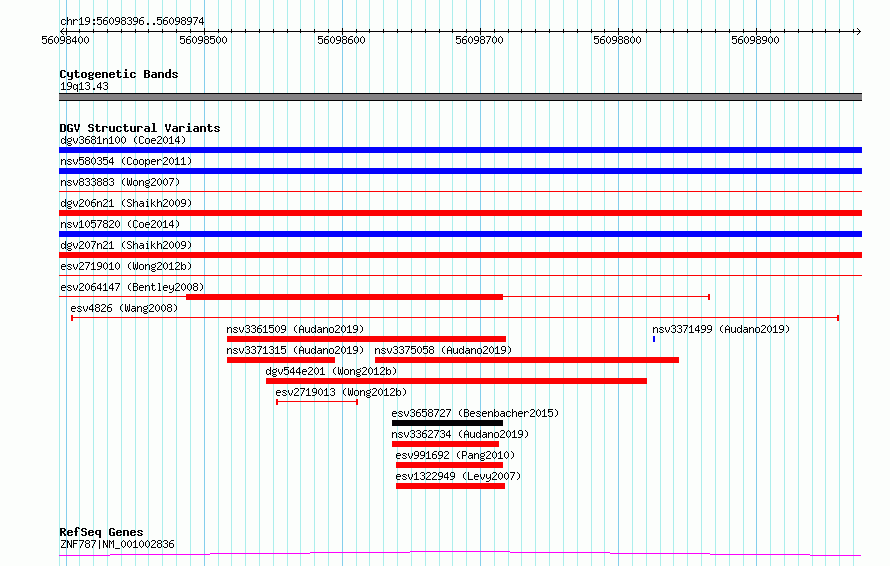The width and height of the screenshot is (890, 566).
Task: Click the ZNF787|NM_001002836 gene label
Action: click(117, 544)
